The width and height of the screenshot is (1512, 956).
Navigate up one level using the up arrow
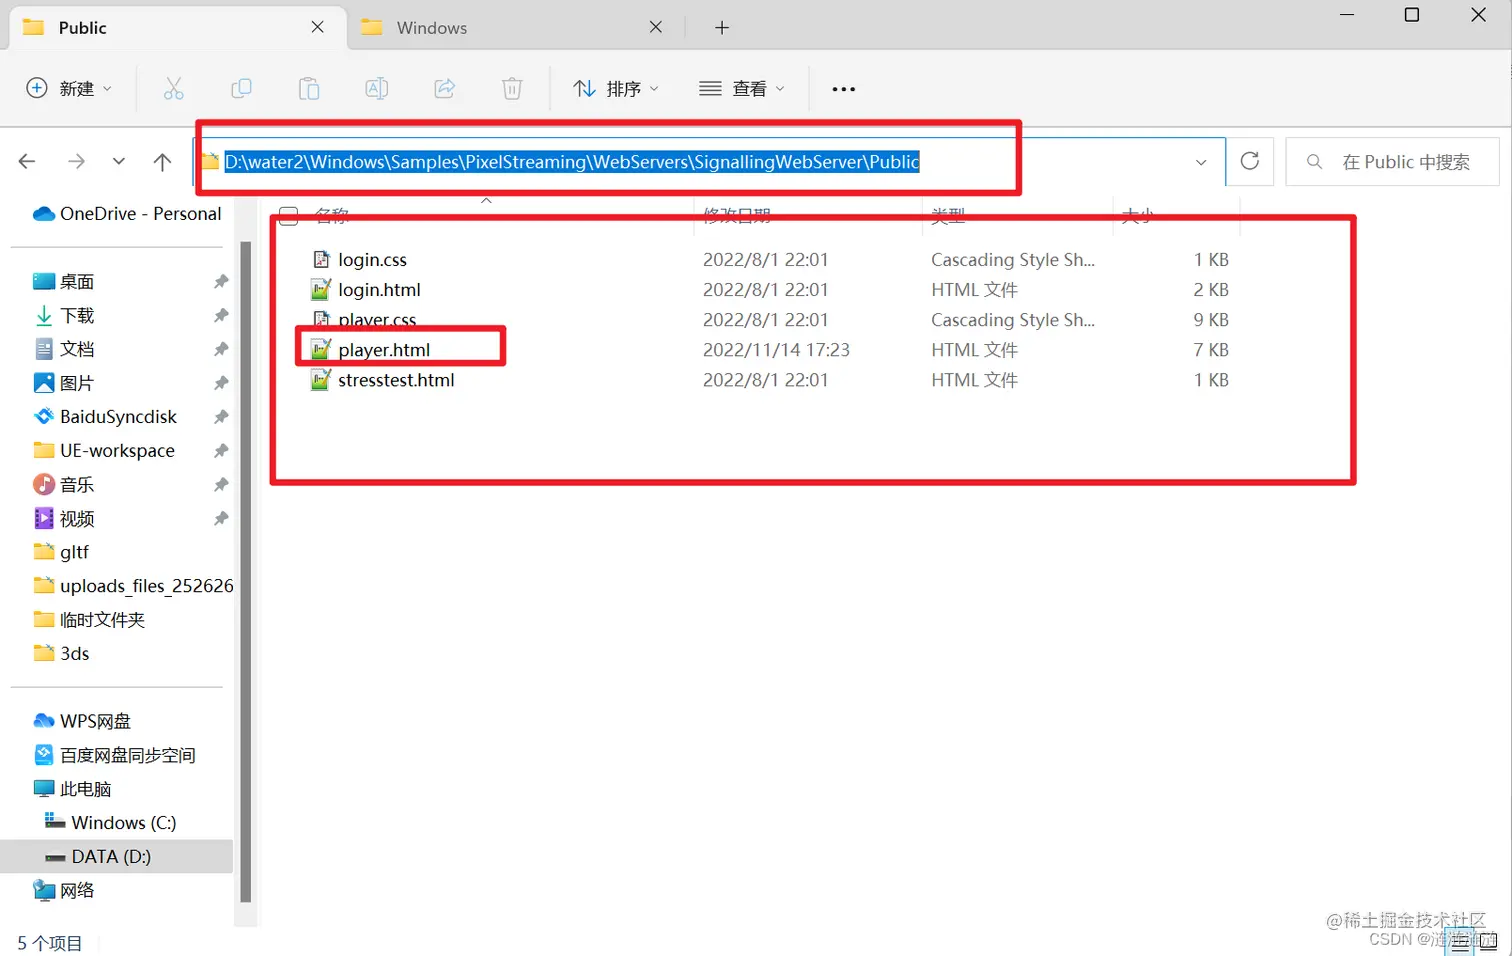pyautogui.click(x=161, y=161)
